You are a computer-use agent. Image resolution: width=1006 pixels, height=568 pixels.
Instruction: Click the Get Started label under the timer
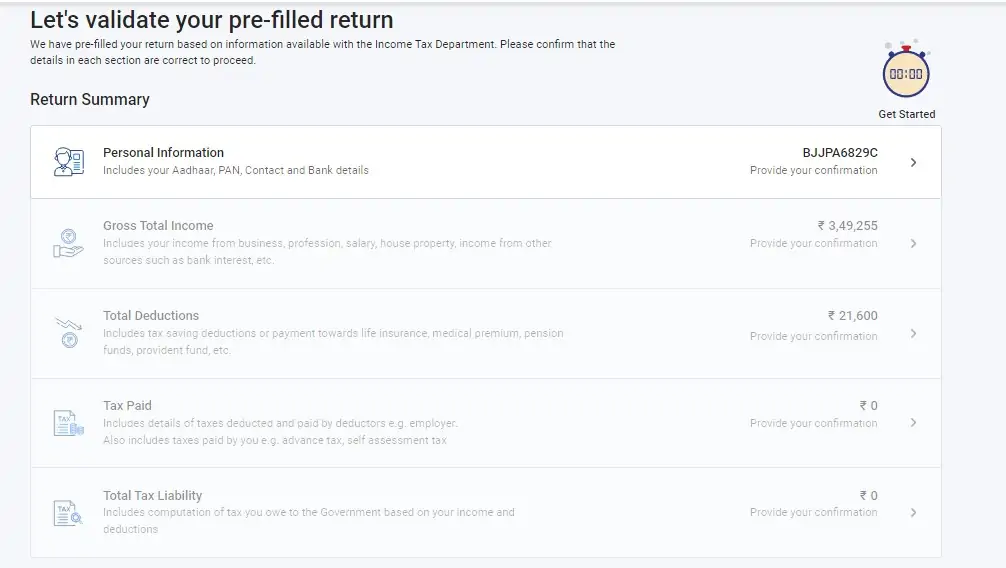tap(907, 114)
